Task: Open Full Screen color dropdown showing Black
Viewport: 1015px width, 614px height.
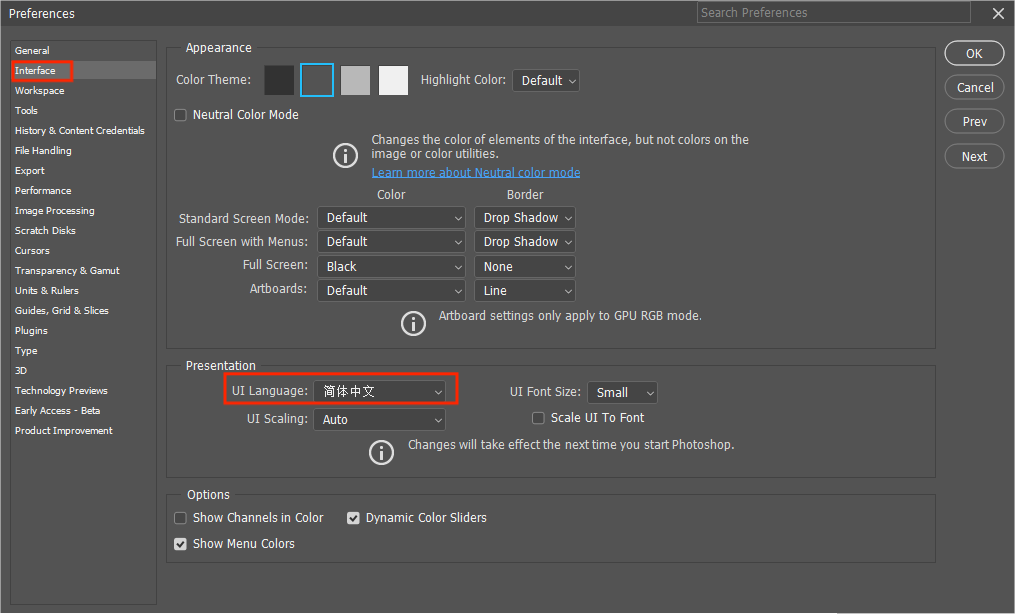Action: (391, 267)
